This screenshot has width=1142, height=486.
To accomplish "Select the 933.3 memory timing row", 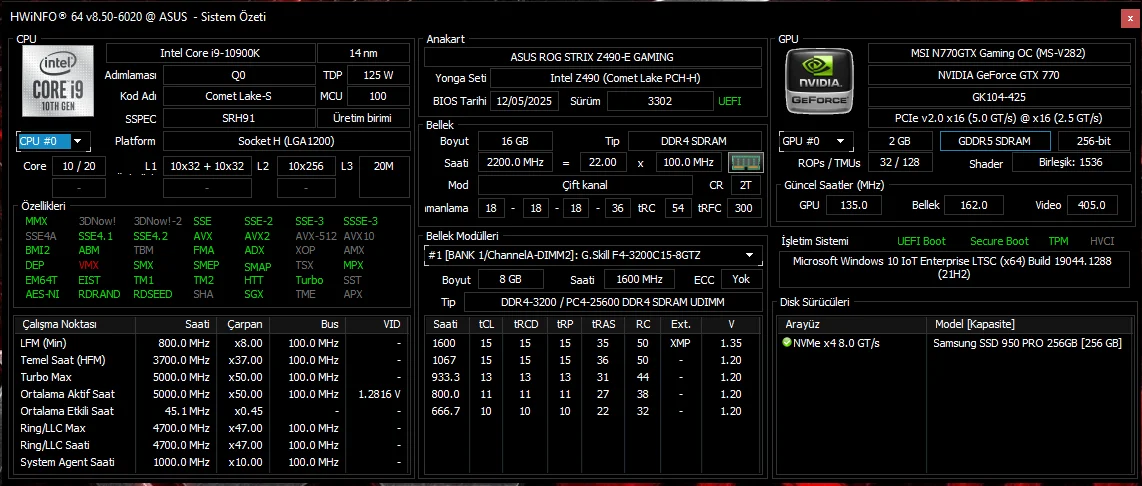I will click(x=594, y=377).
